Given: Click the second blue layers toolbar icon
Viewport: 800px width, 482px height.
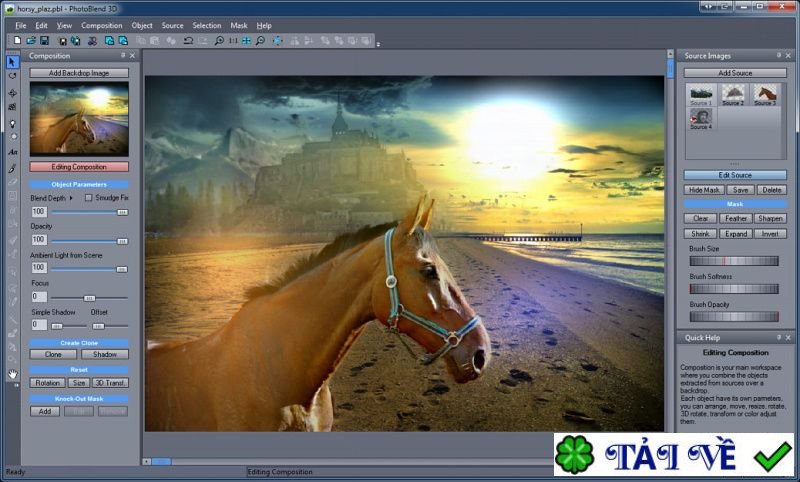Looking at the screenshot, I should 123,40.
